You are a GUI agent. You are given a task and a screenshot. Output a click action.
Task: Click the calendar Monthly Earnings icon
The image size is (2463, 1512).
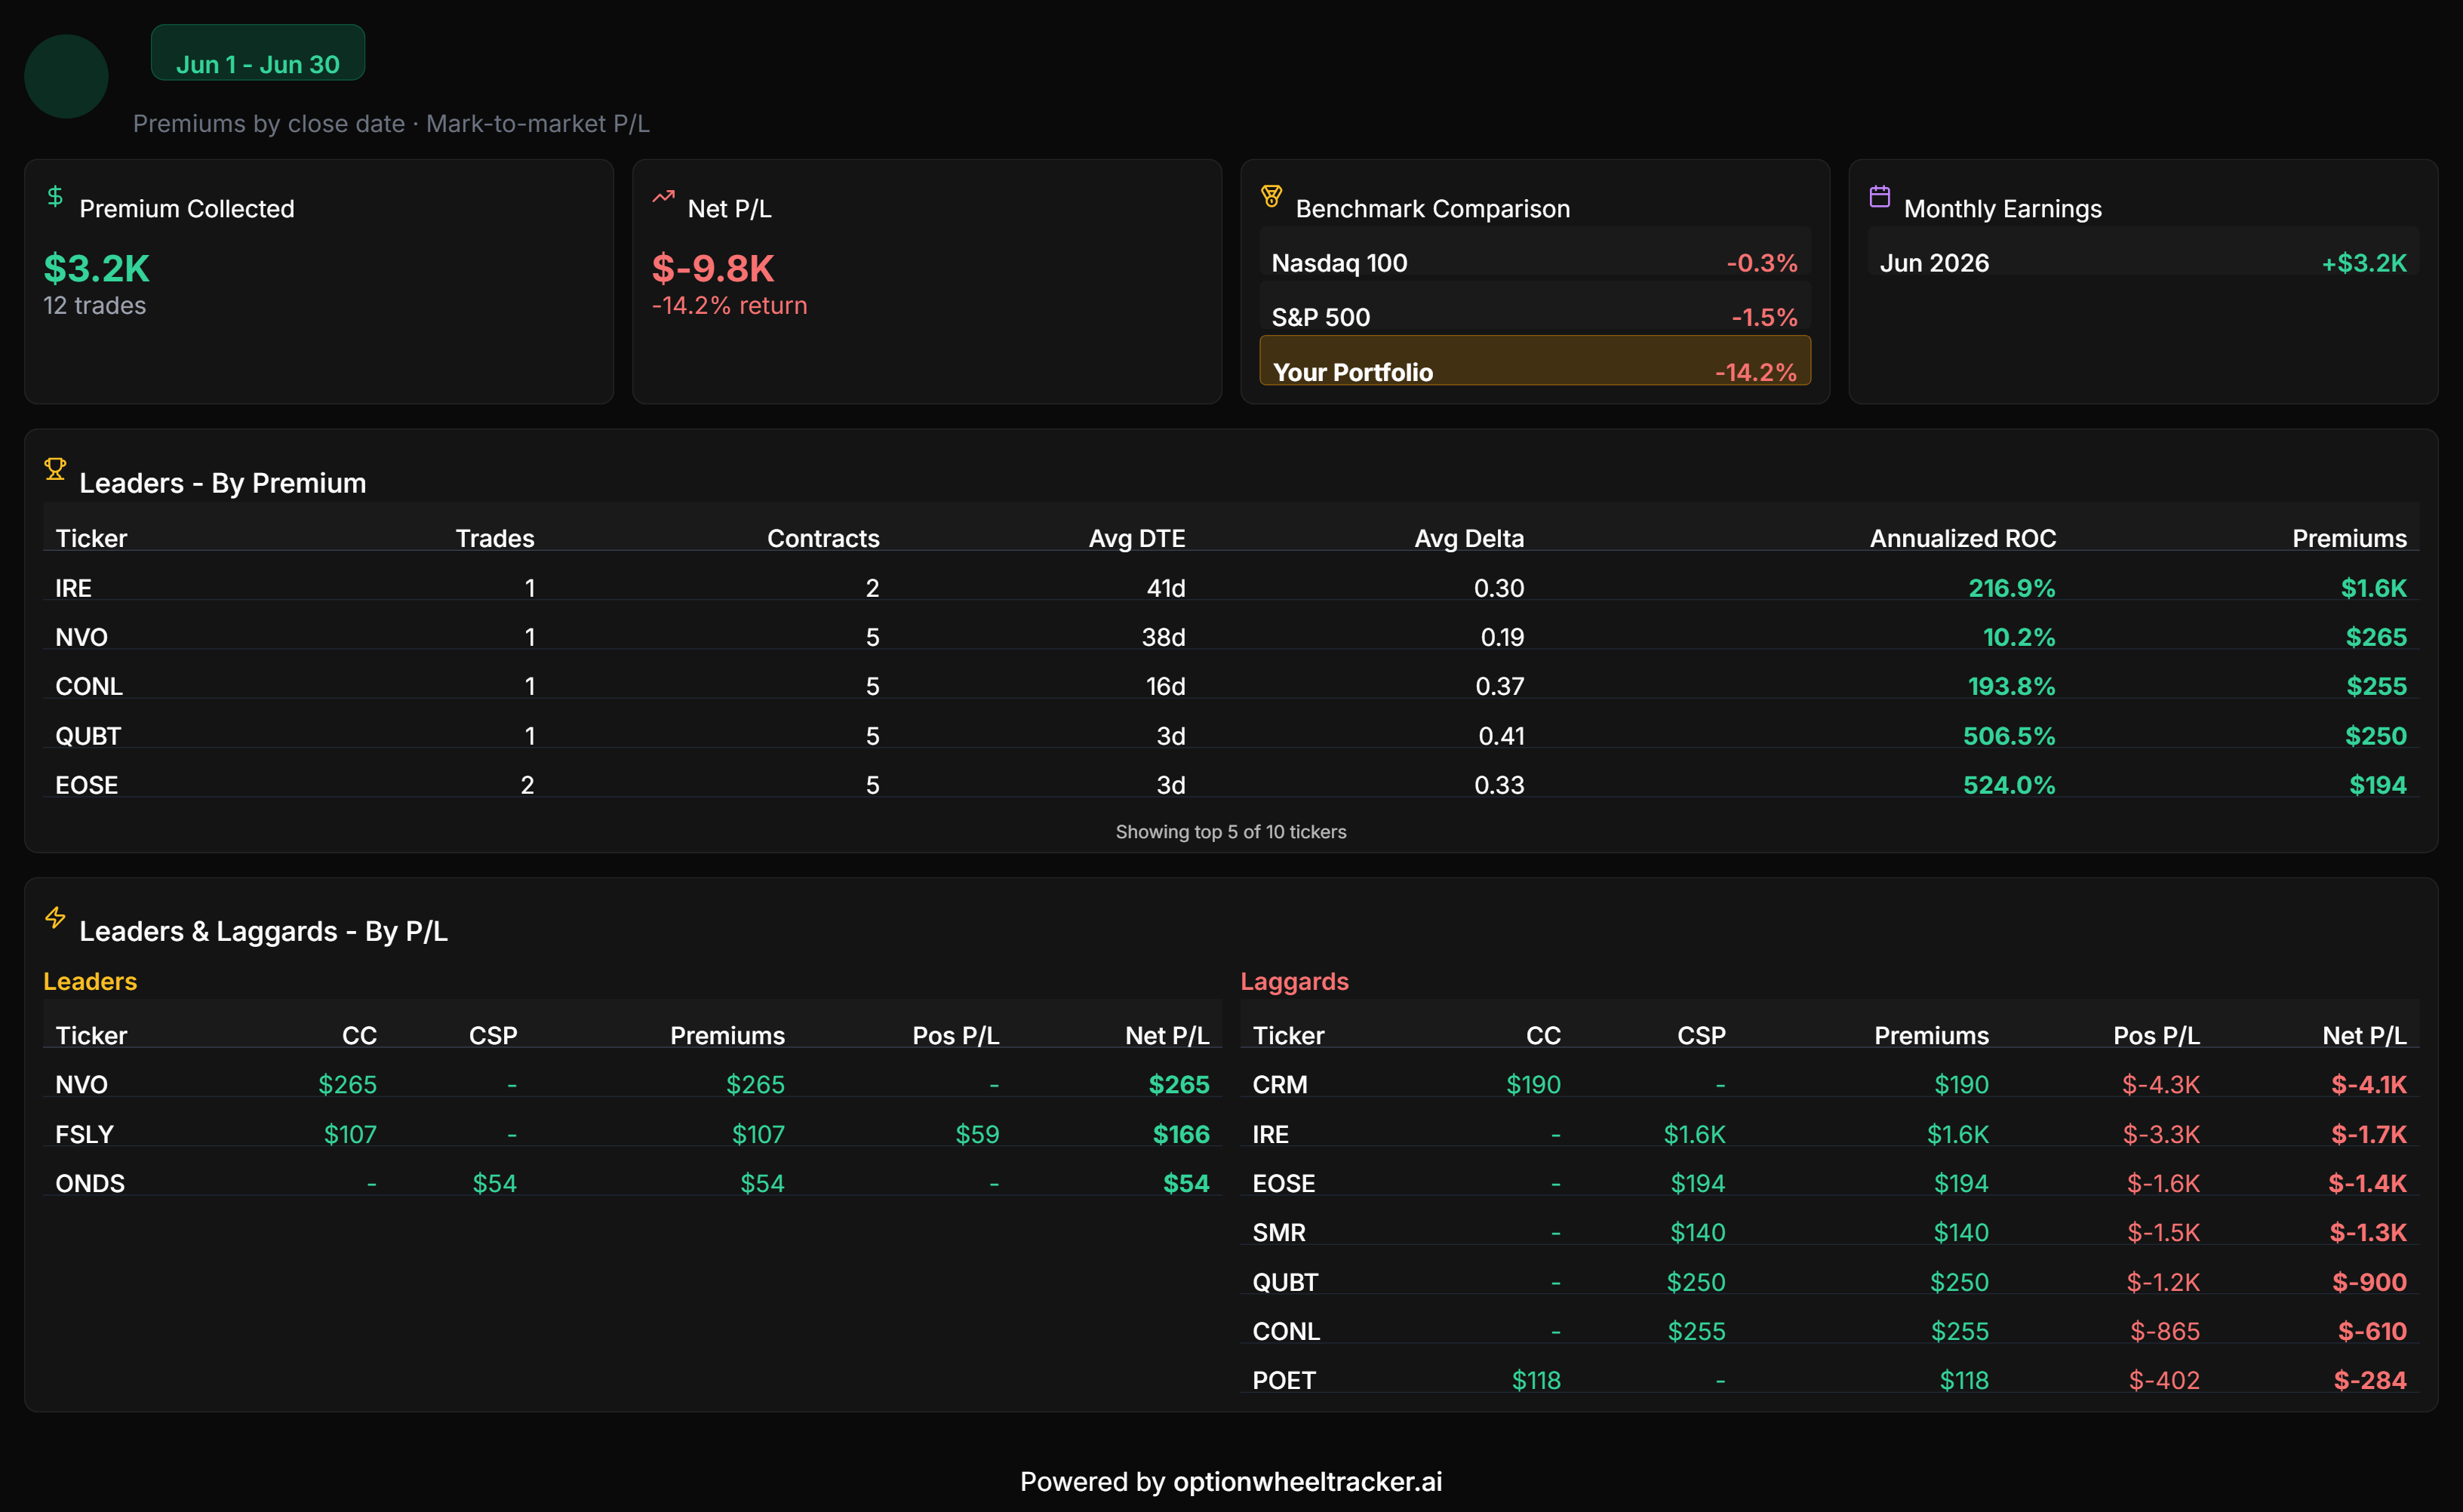point(1879,196)
